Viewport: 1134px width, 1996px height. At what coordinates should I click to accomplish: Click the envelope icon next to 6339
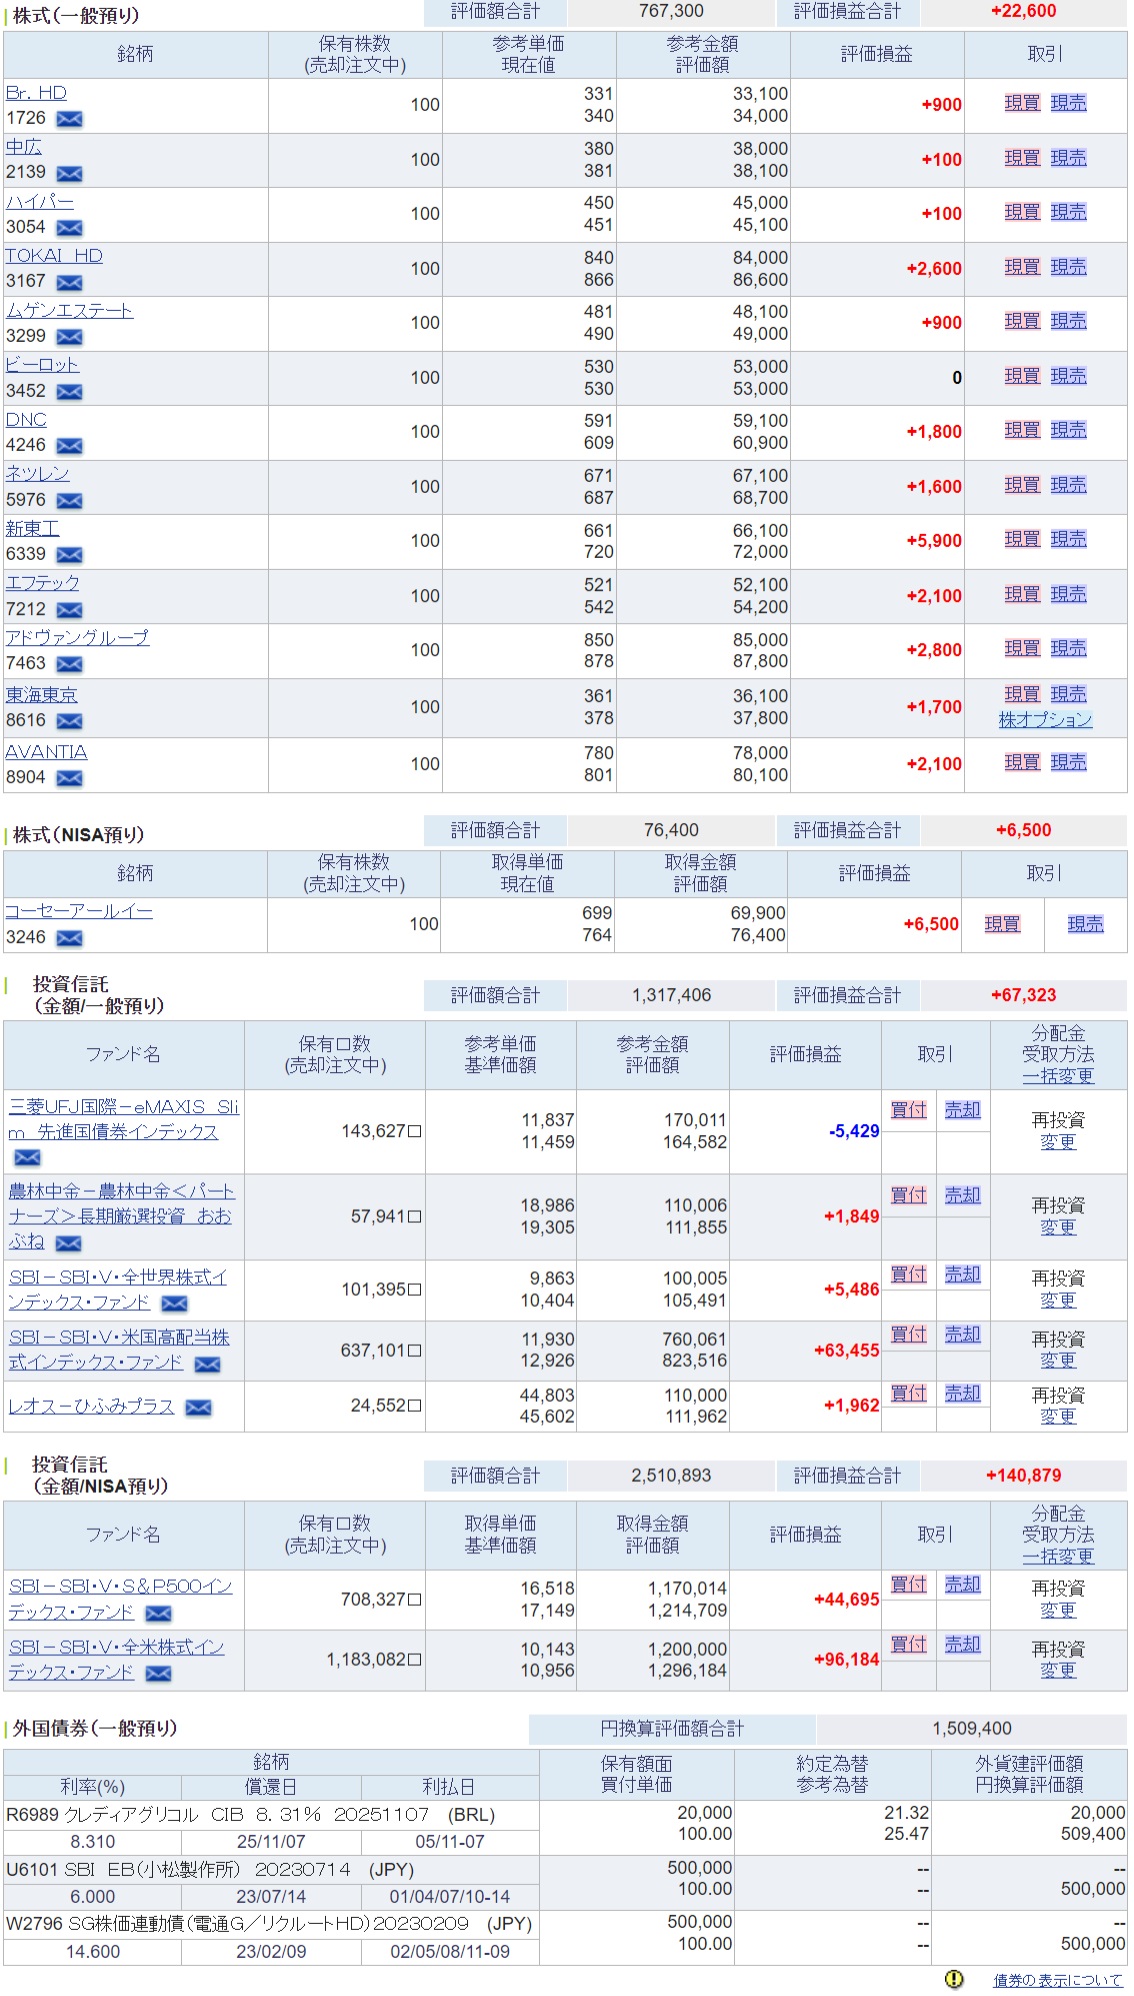coord(69,555)
